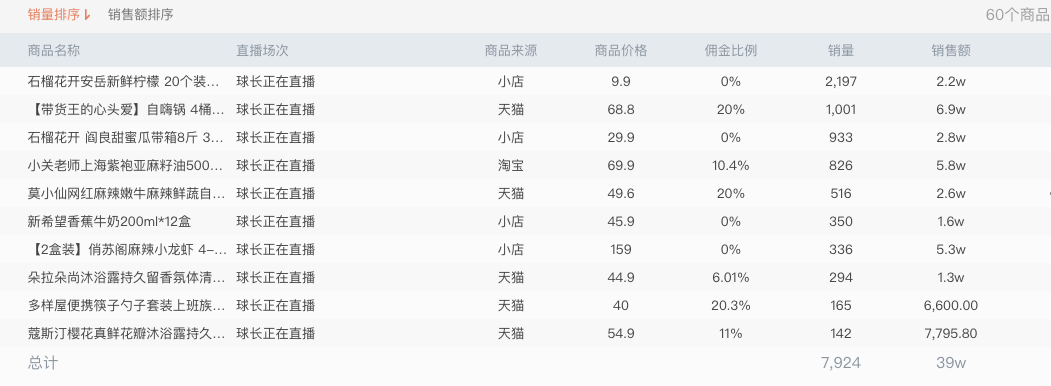Click the 商品价格 column header

(x=621, y=50)
